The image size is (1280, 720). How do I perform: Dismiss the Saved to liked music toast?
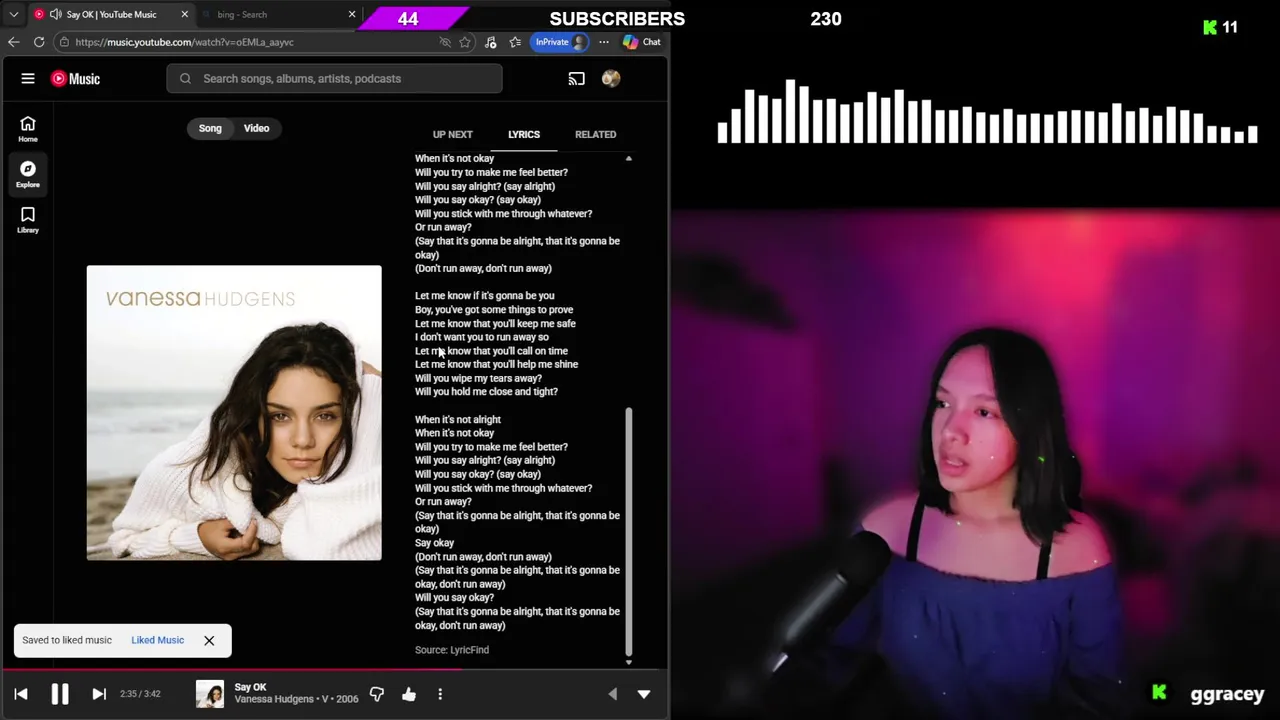[x=209, y=640]
